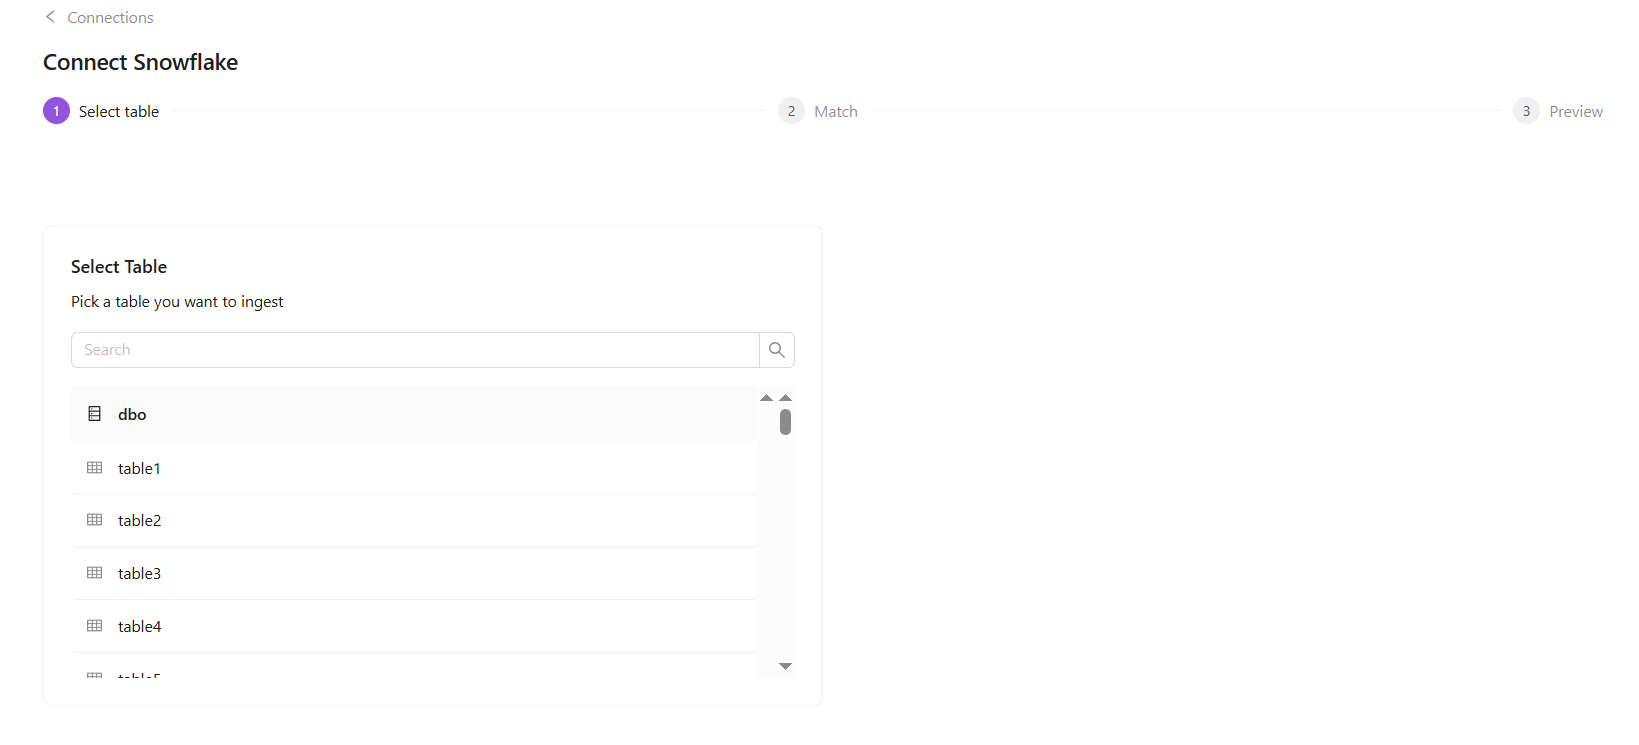This screenshot has width=1639, height=745.
Task: Collapse the dbo schema group
Action: (132, 414)
